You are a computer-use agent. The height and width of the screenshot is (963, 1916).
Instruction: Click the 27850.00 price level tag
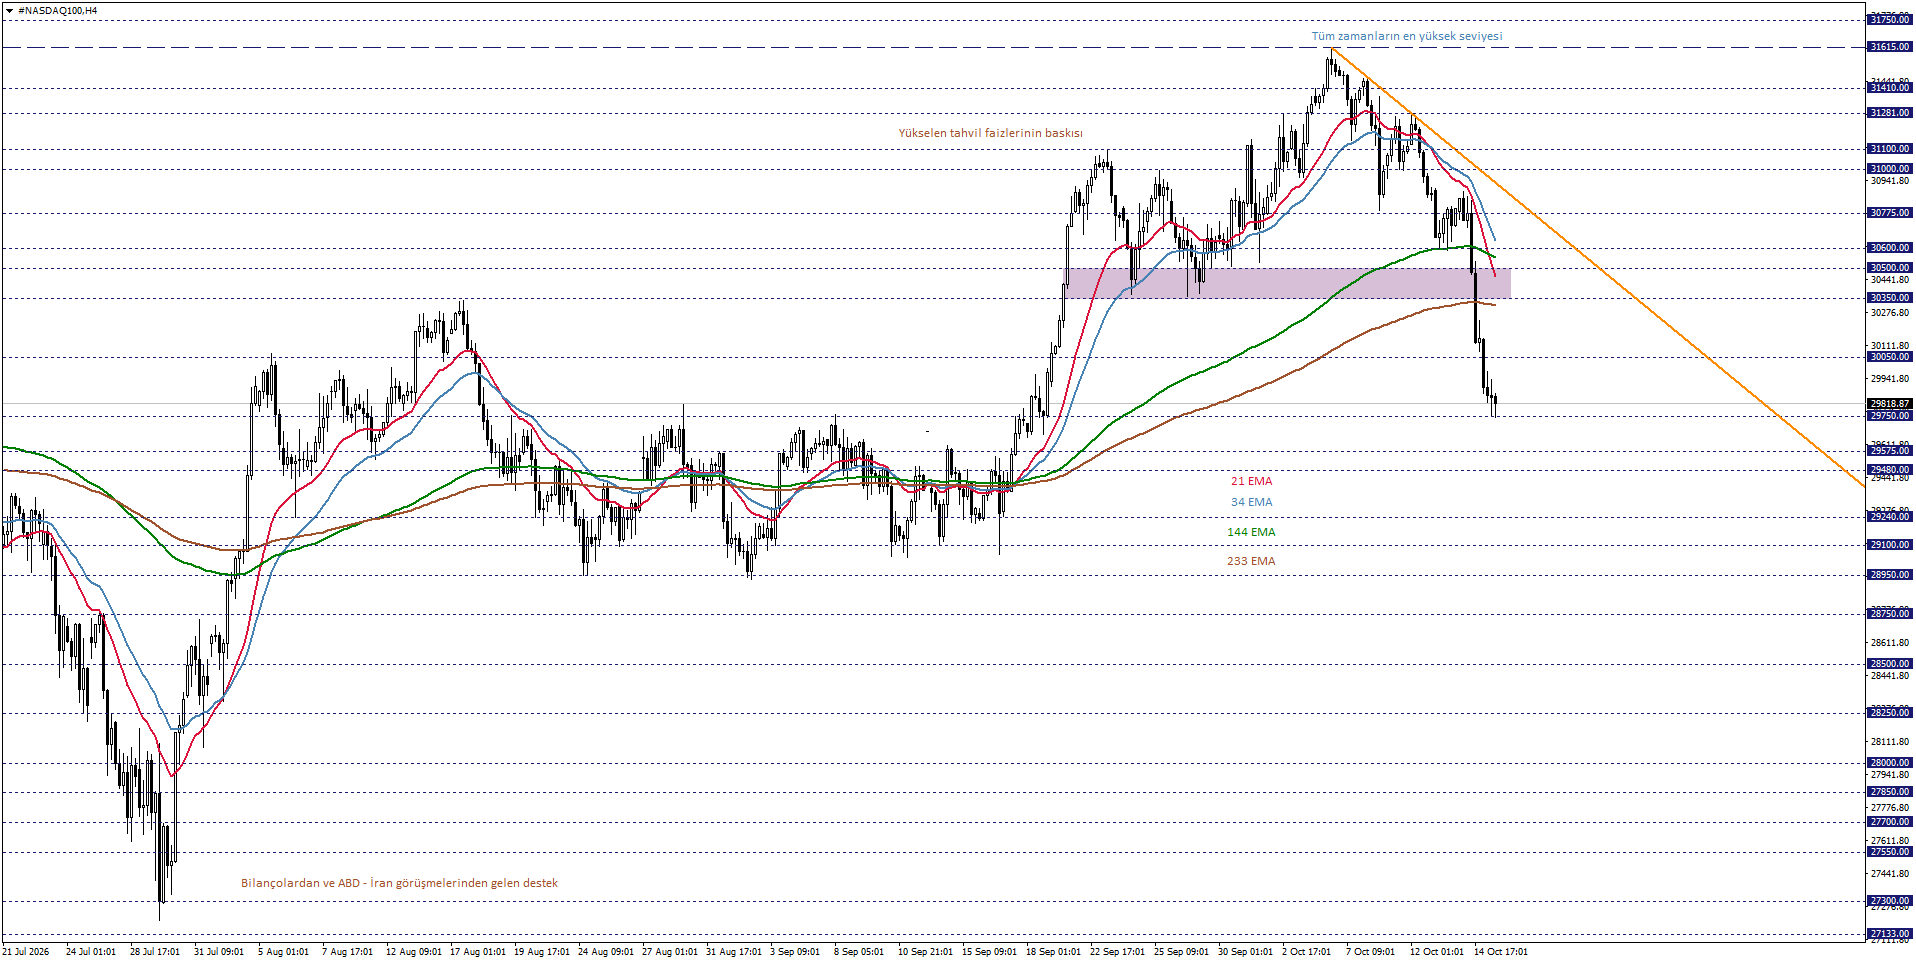(x=1889, y=792)
